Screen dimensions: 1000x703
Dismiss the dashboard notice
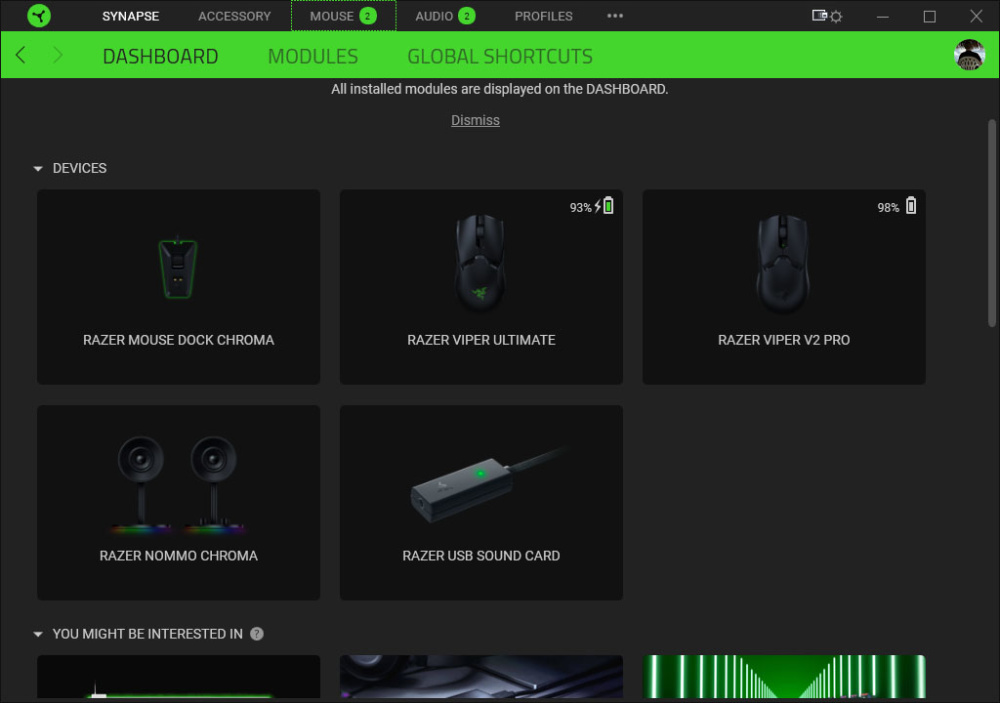pos(475,120)
